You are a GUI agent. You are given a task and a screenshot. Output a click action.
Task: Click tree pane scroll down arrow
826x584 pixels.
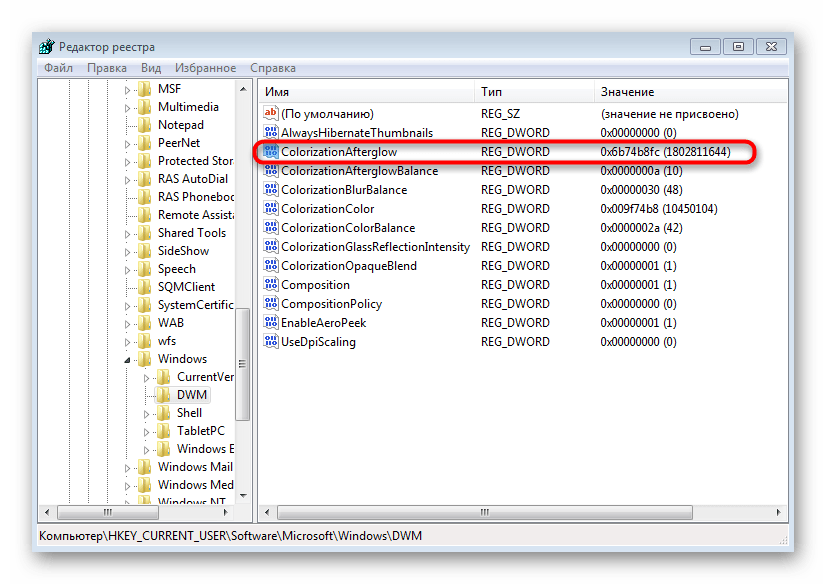tap(243, 496)
